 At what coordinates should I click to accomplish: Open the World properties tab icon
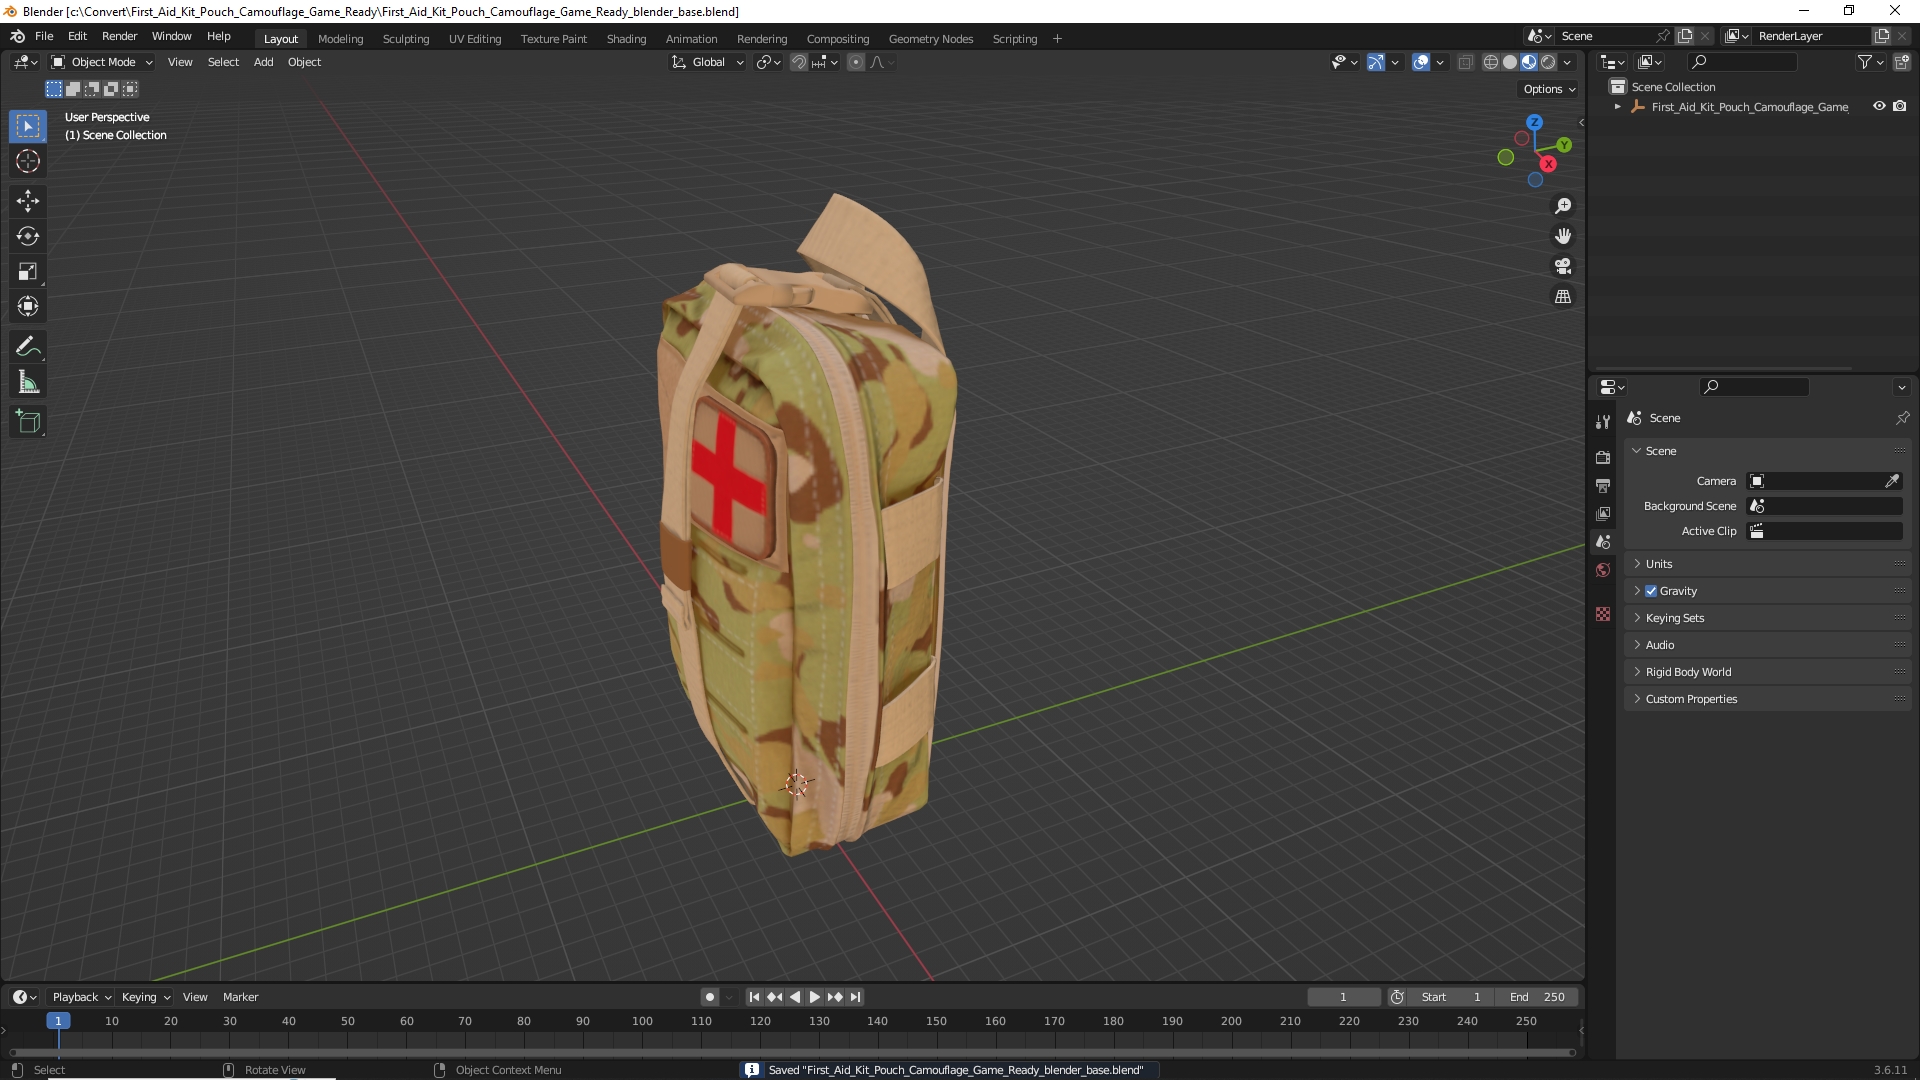(1603, 570)
